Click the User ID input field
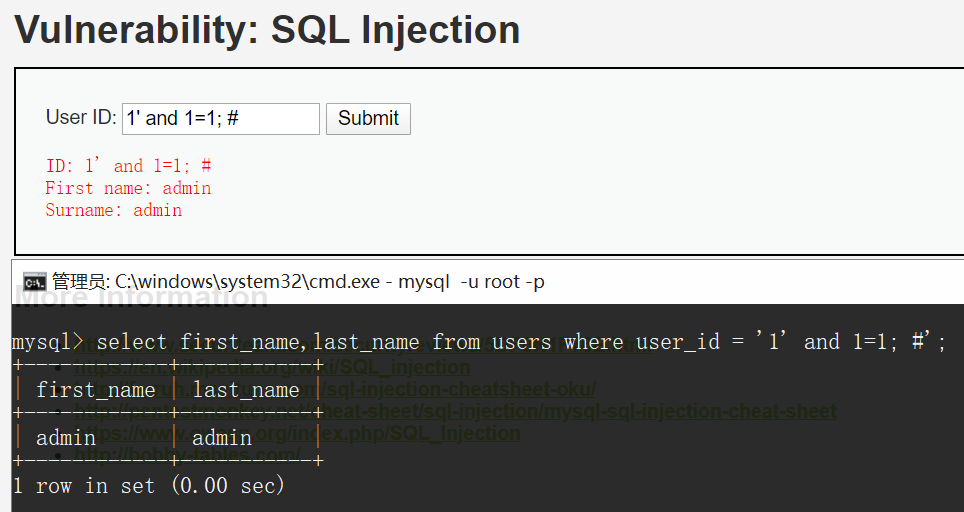The height and width of the screenshot is (512, 964). click(x=221, y=119)
